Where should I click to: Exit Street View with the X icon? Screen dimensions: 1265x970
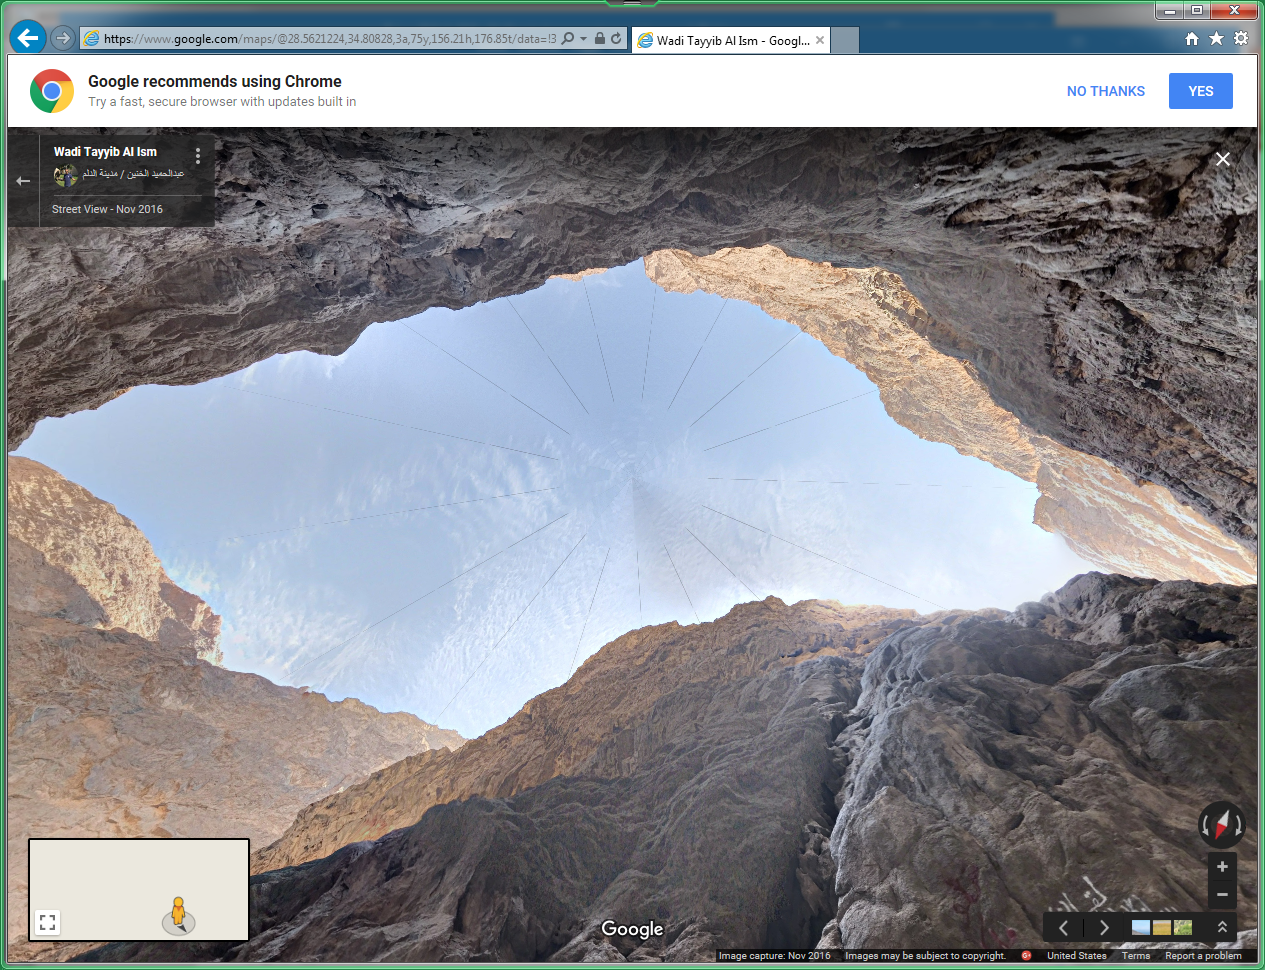click(1222, 159)
